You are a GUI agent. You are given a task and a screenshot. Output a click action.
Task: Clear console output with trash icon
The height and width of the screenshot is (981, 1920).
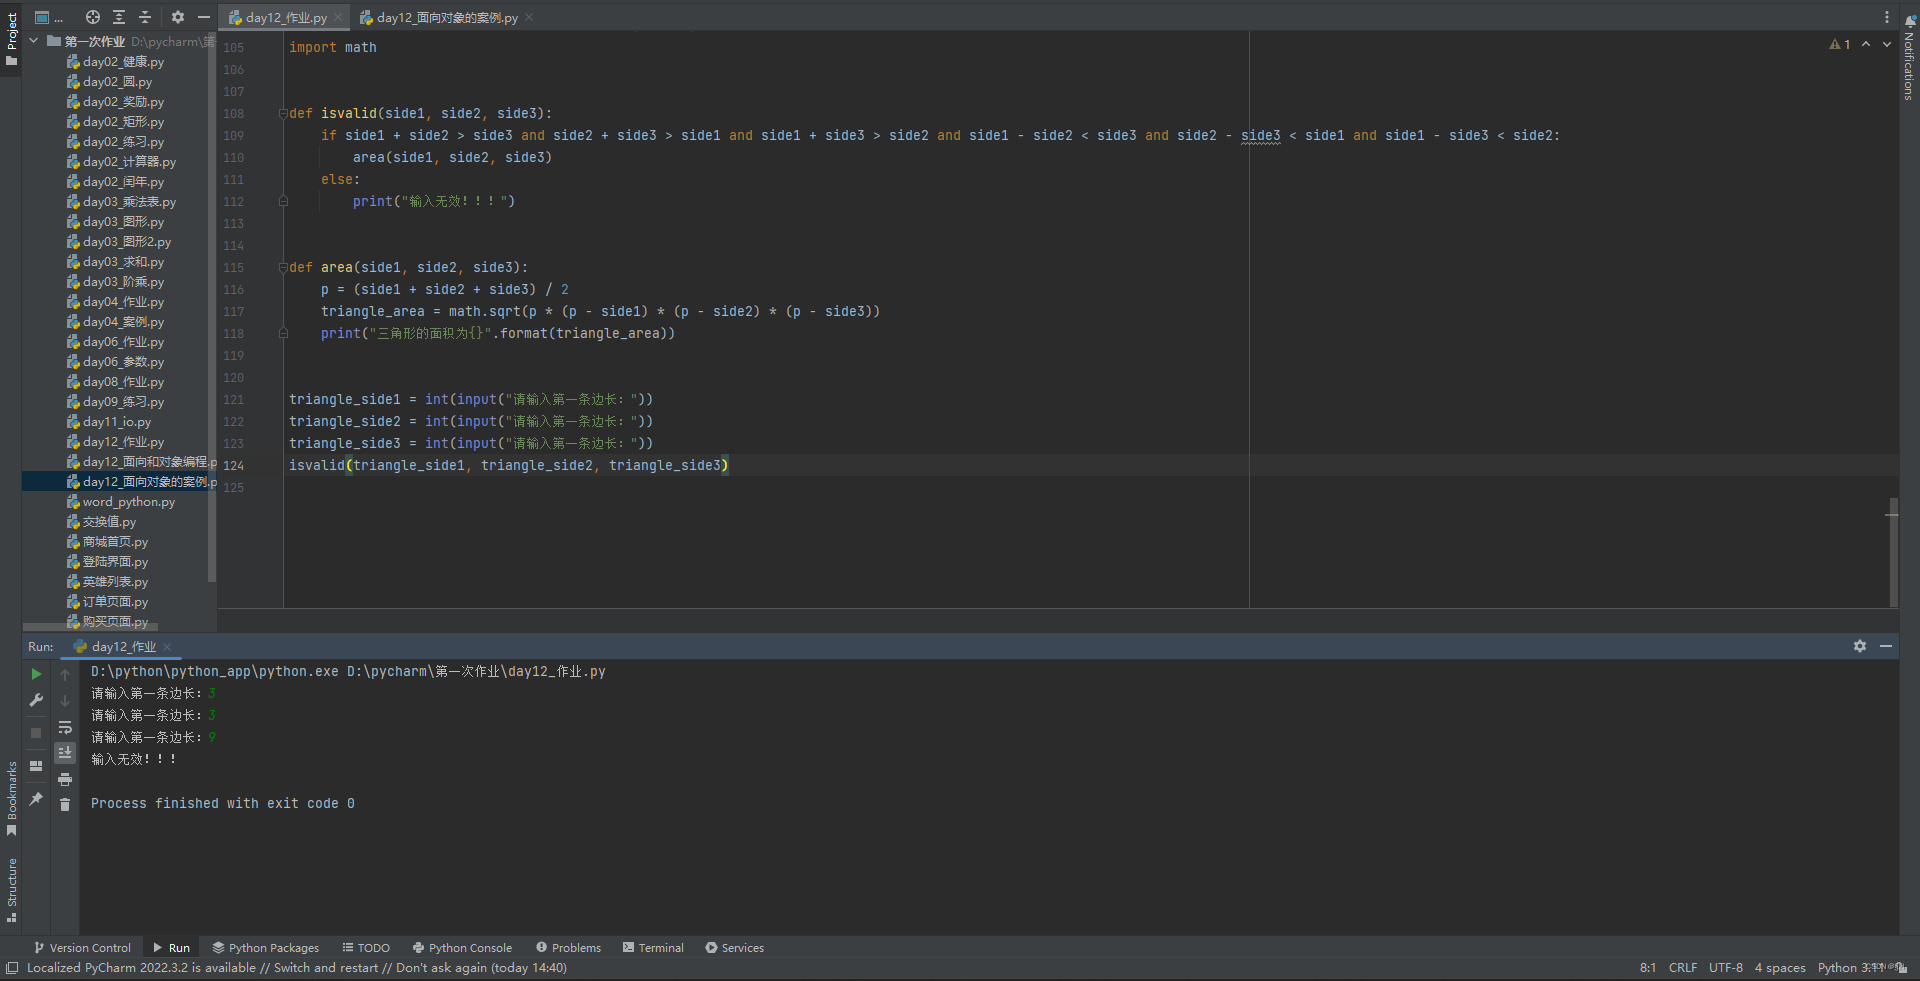(x=65, y=805)
